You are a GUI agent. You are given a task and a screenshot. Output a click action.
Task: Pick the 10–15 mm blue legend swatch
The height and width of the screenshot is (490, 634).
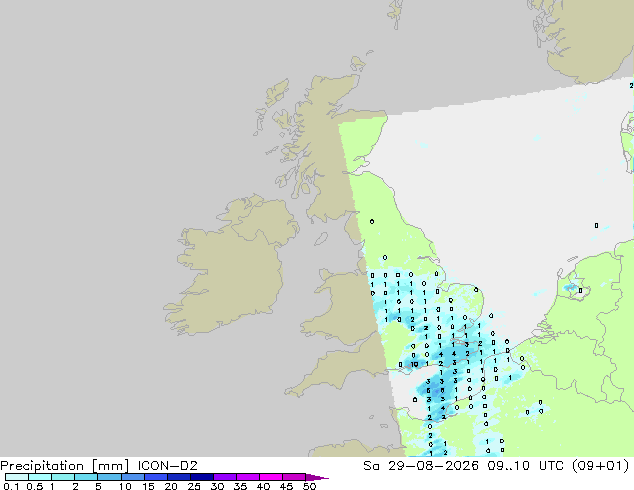[132, 477]
